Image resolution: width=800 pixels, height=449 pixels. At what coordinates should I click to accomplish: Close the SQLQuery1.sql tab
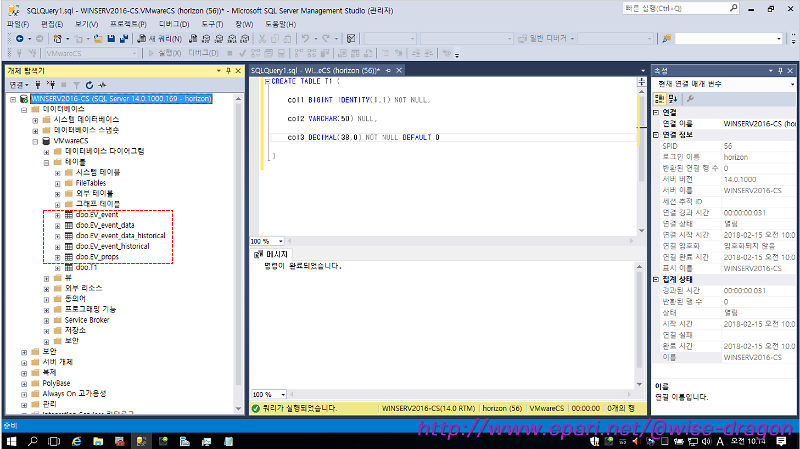399,70
